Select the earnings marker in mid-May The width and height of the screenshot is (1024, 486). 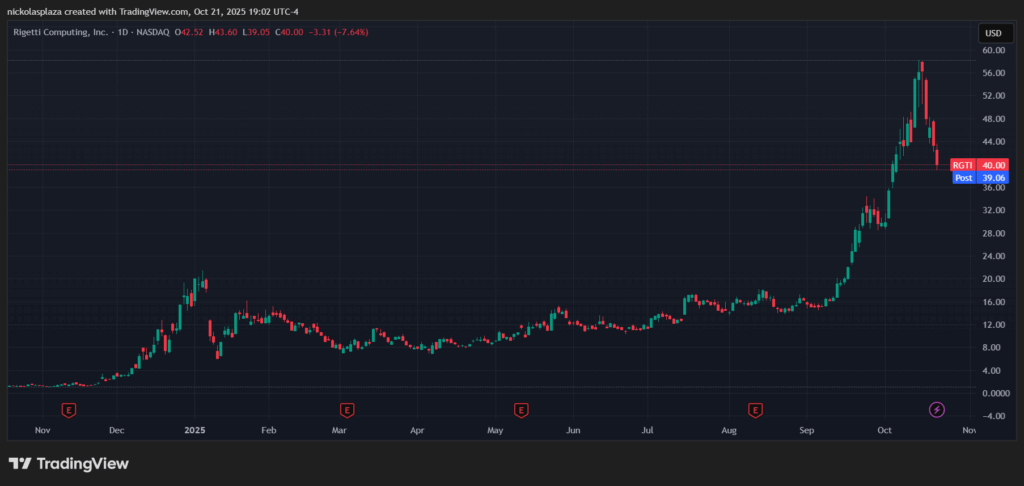pos(520,409)
